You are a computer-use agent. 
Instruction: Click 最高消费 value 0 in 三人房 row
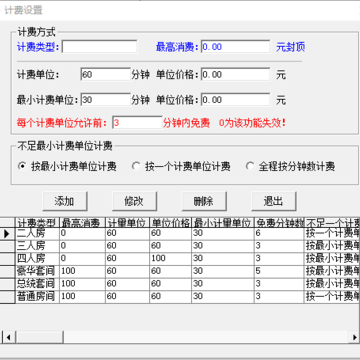(82, 246)
